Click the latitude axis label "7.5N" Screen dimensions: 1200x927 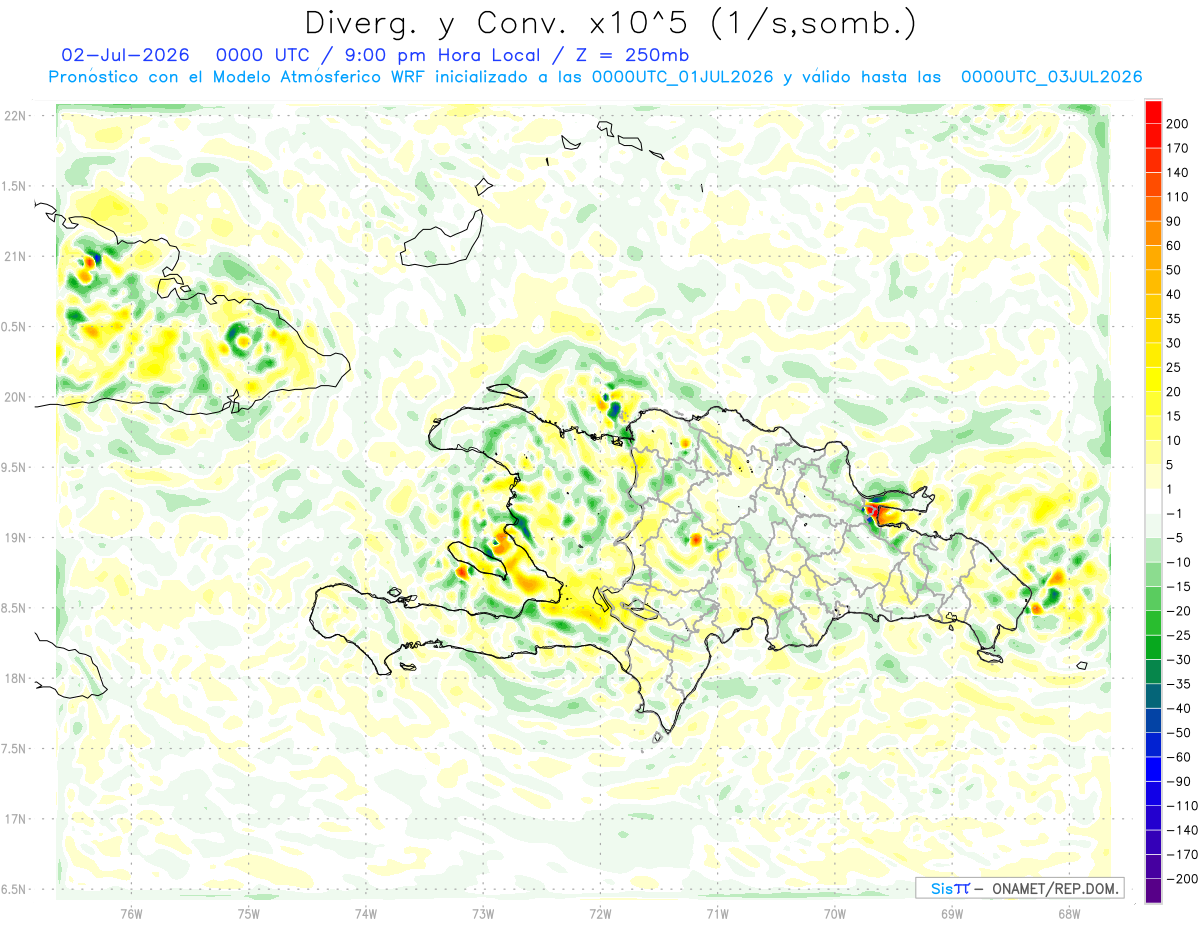(15, 749)
